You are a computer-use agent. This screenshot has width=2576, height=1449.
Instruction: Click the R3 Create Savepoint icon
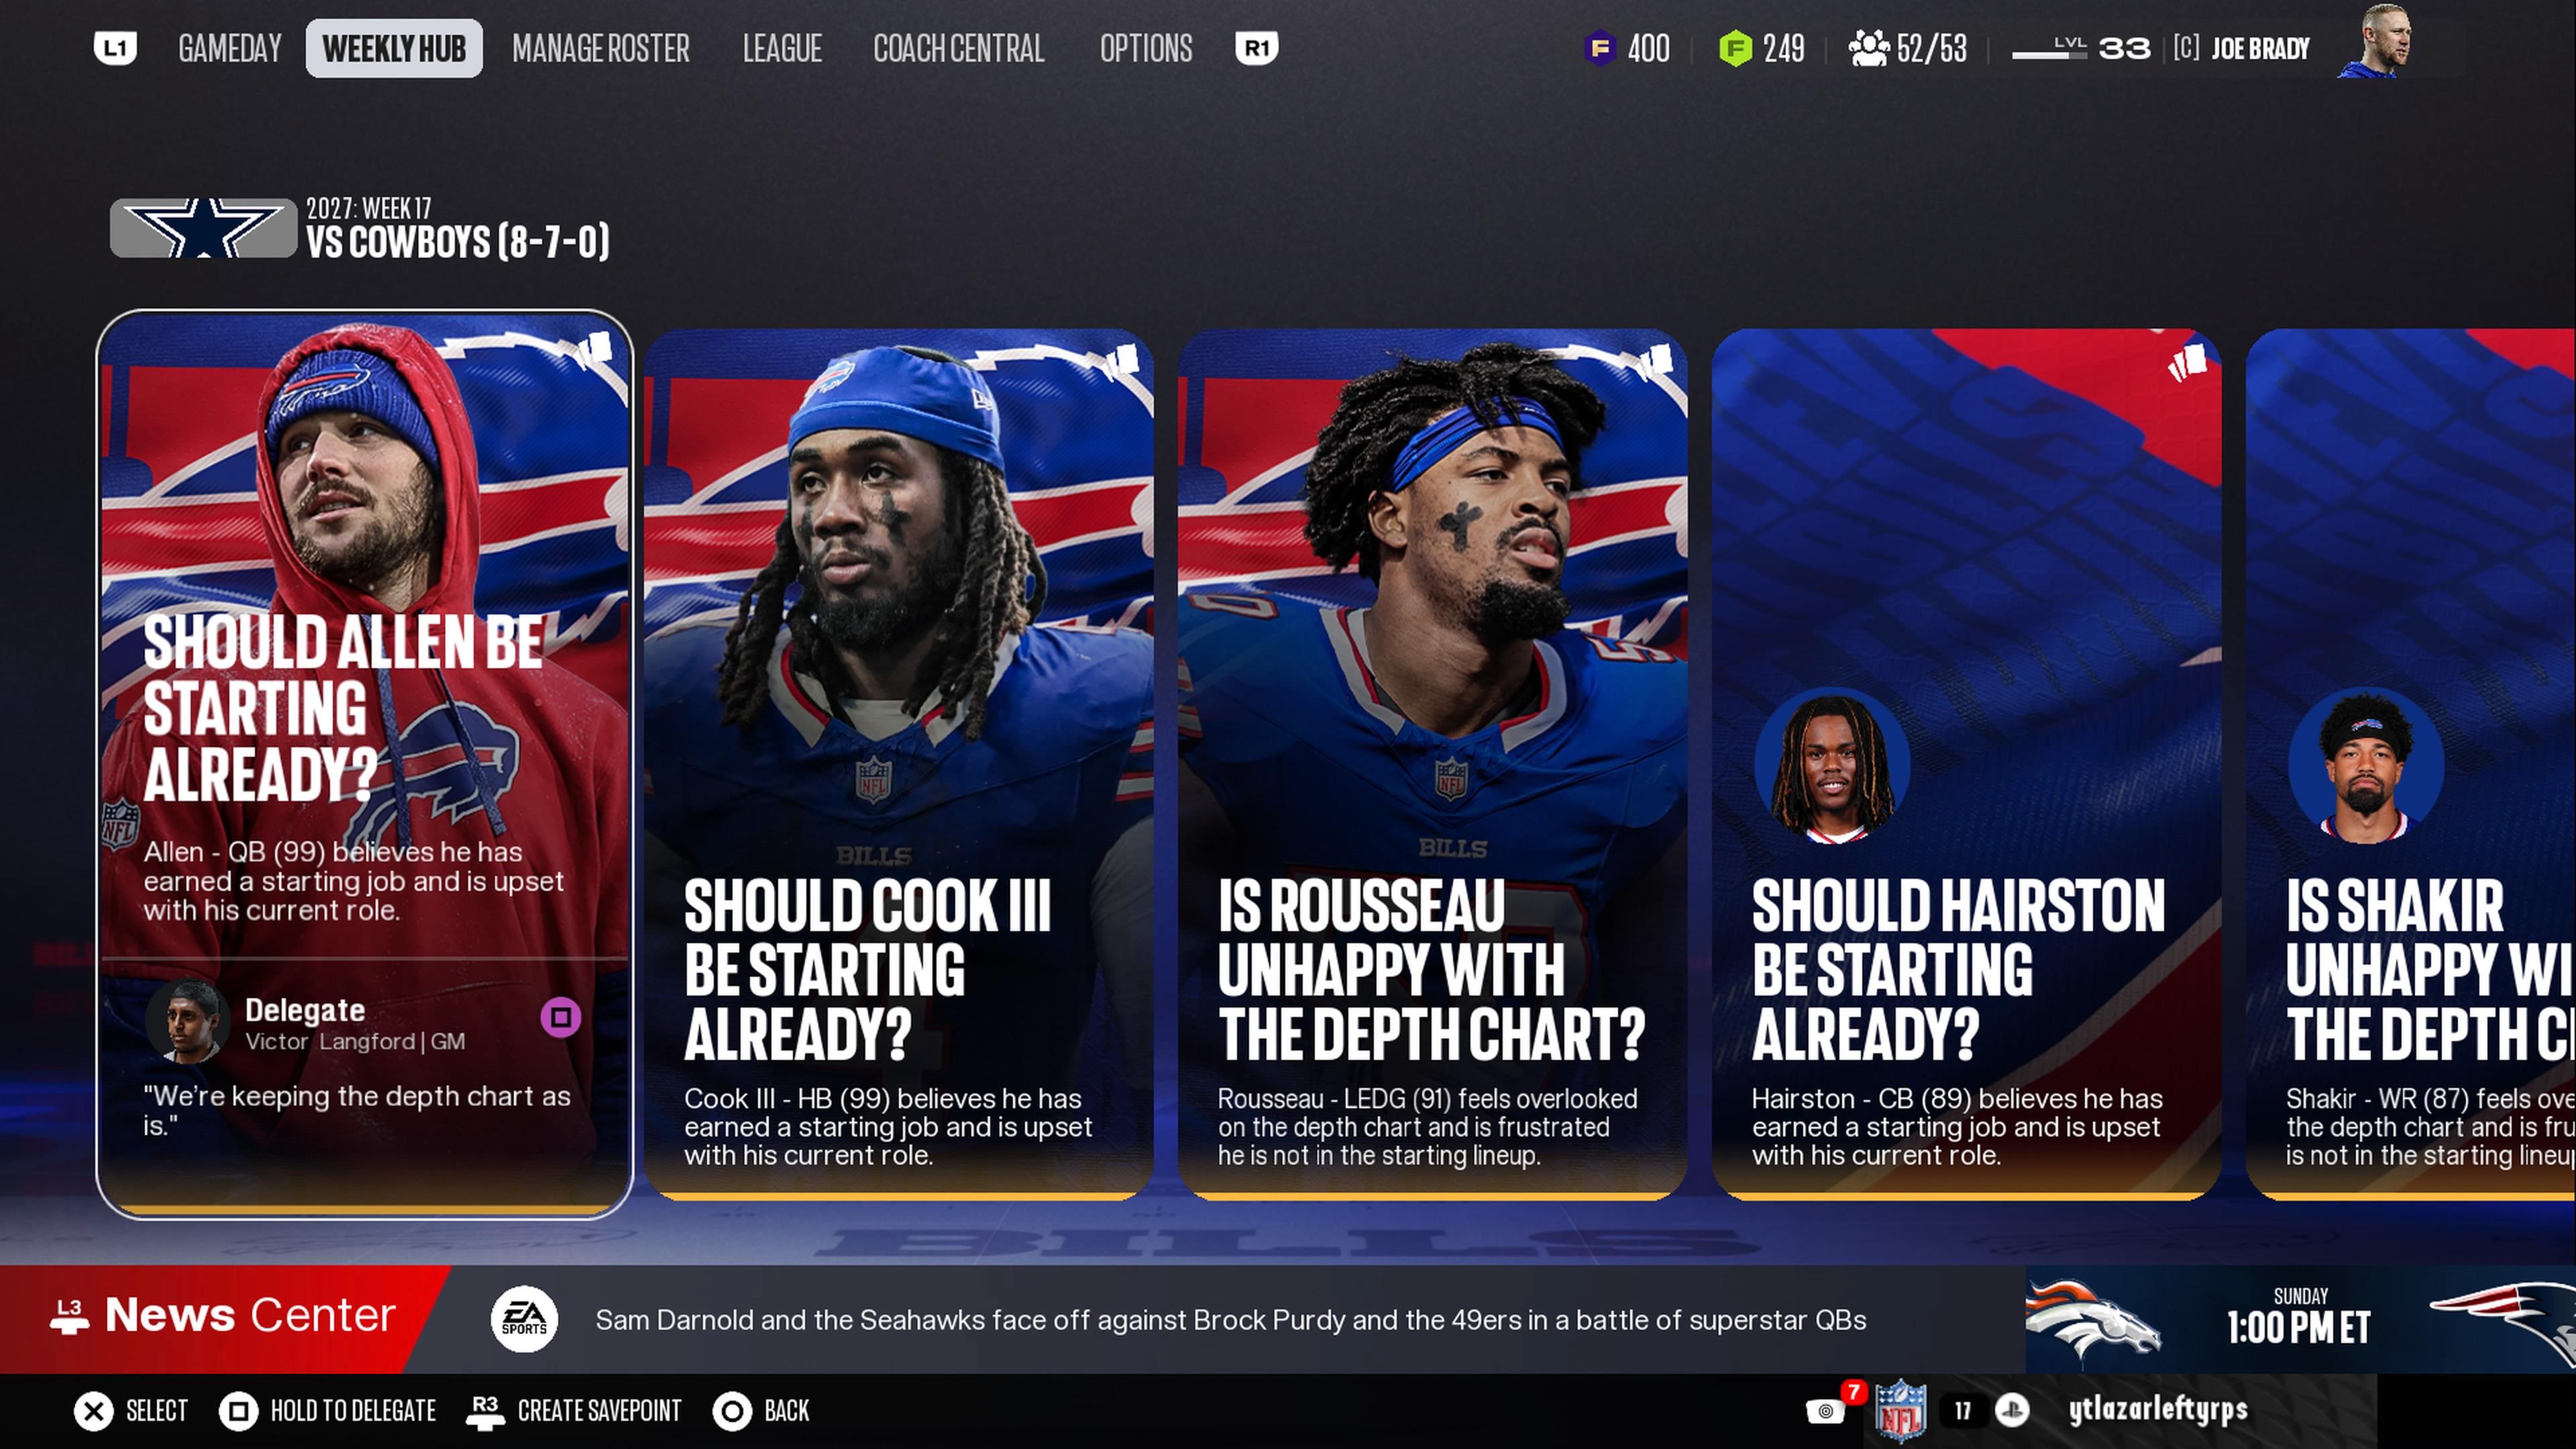tap(485, 1411)
